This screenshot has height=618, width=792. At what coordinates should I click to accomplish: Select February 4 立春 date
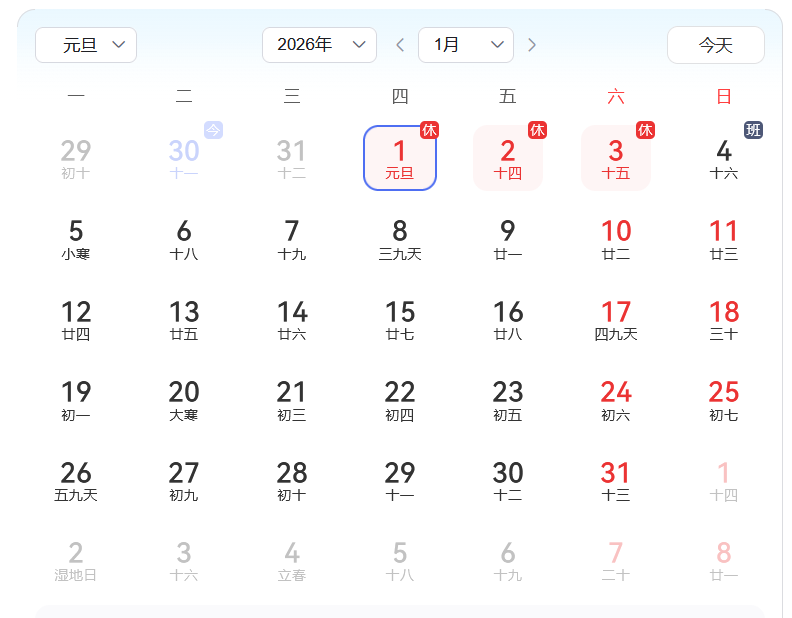tap(292, 561)
